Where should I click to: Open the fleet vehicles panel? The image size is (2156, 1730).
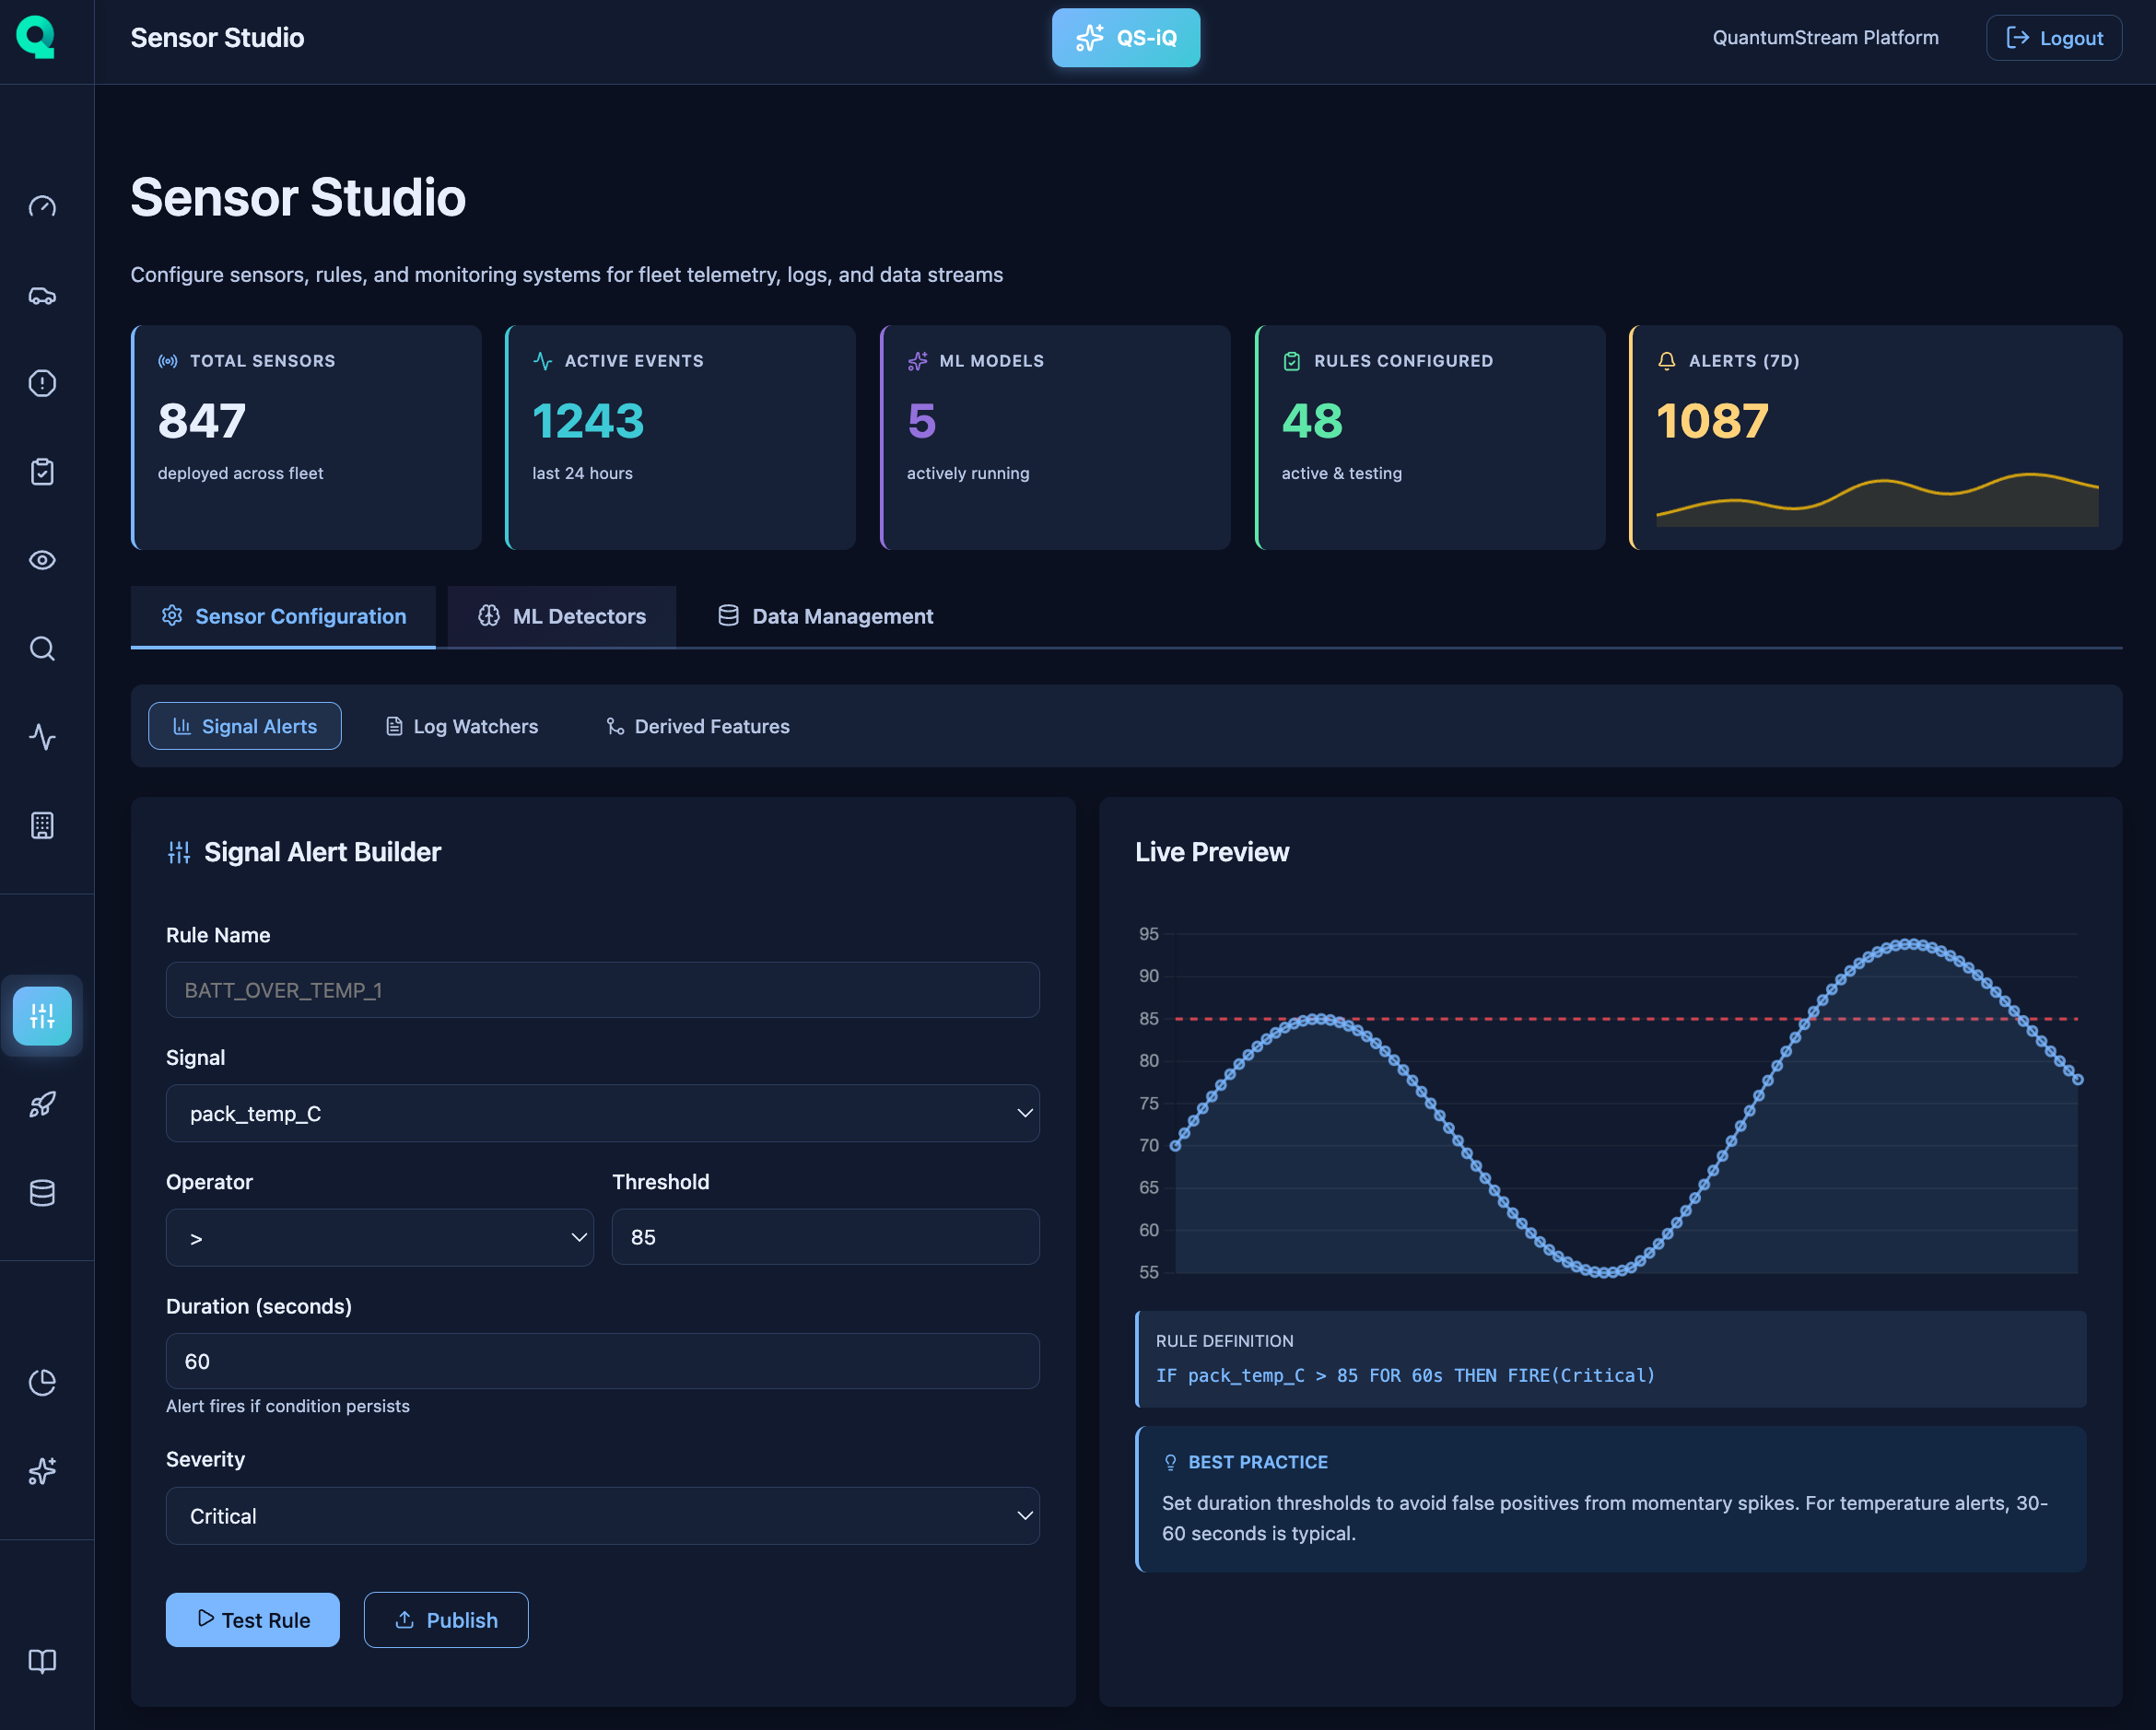tap(42, 296)
